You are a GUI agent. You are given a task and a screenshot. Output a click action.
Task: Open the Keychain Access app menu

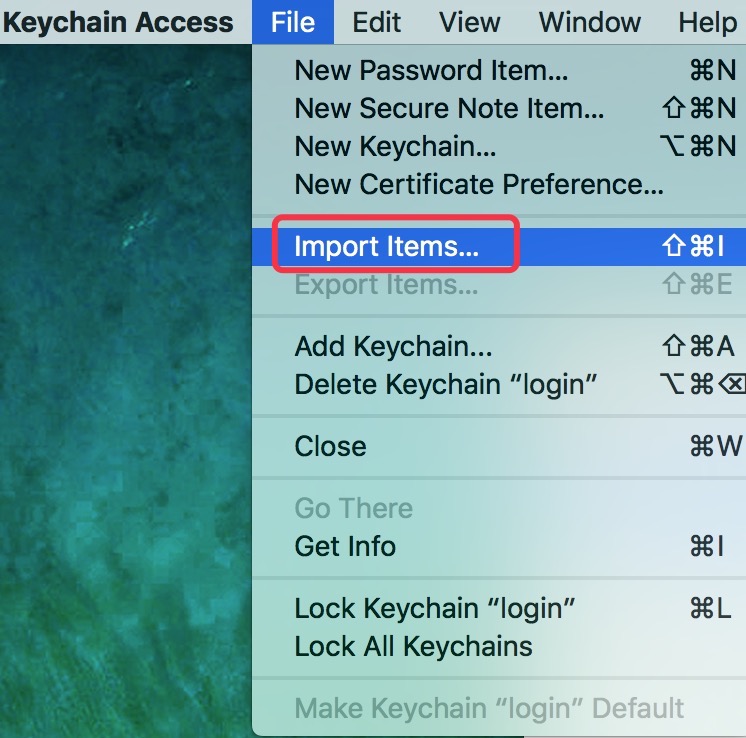(118, 22)
